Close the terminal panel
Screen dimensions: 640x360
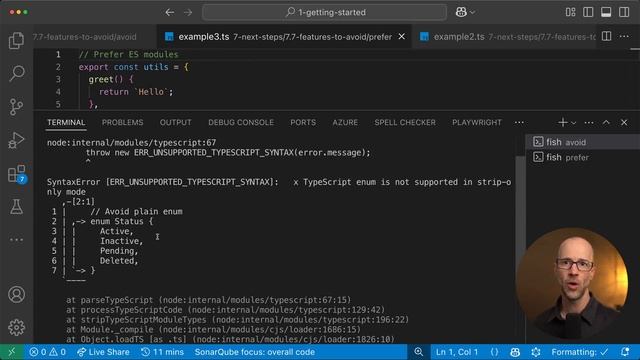pyautogui.click(x=624, y=122)
